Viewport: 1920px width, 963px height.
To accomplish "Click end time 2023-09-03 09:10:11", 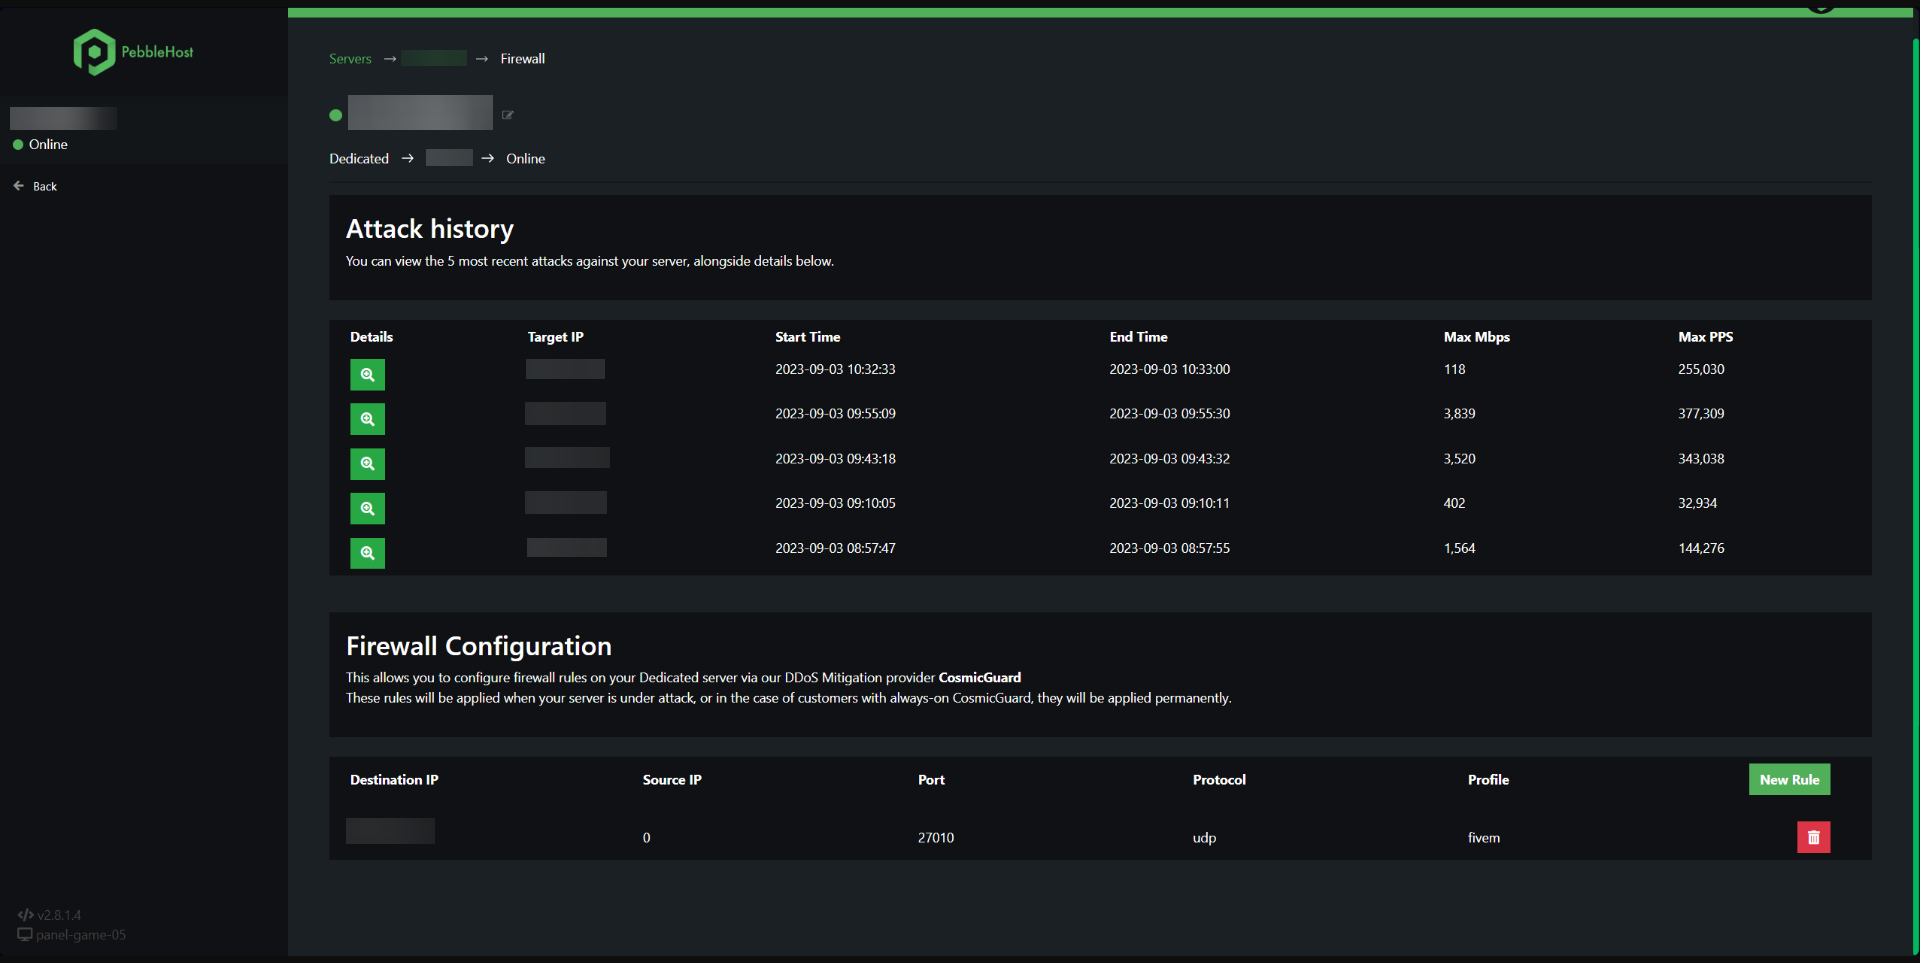I will click(1169, 503).
